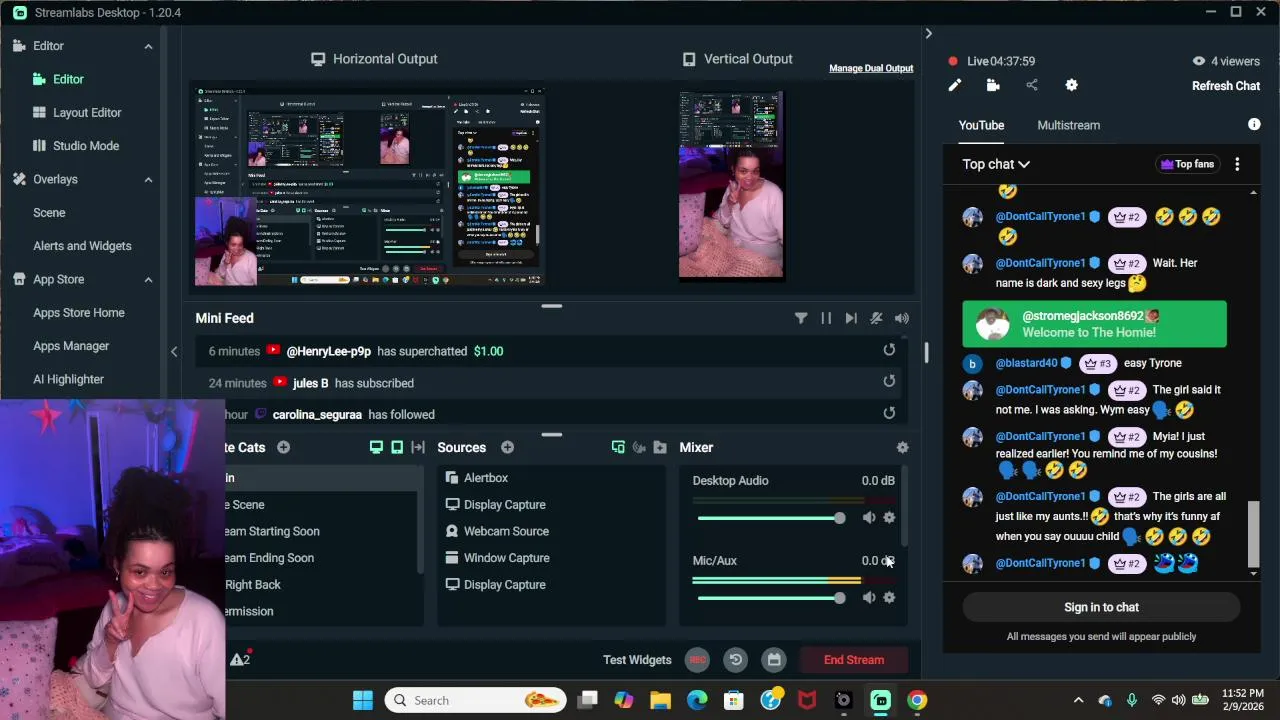Replay the HenryLee-p9p superchat alert
This screenshot has height=720, width=1280.
[x=889, y=350]
